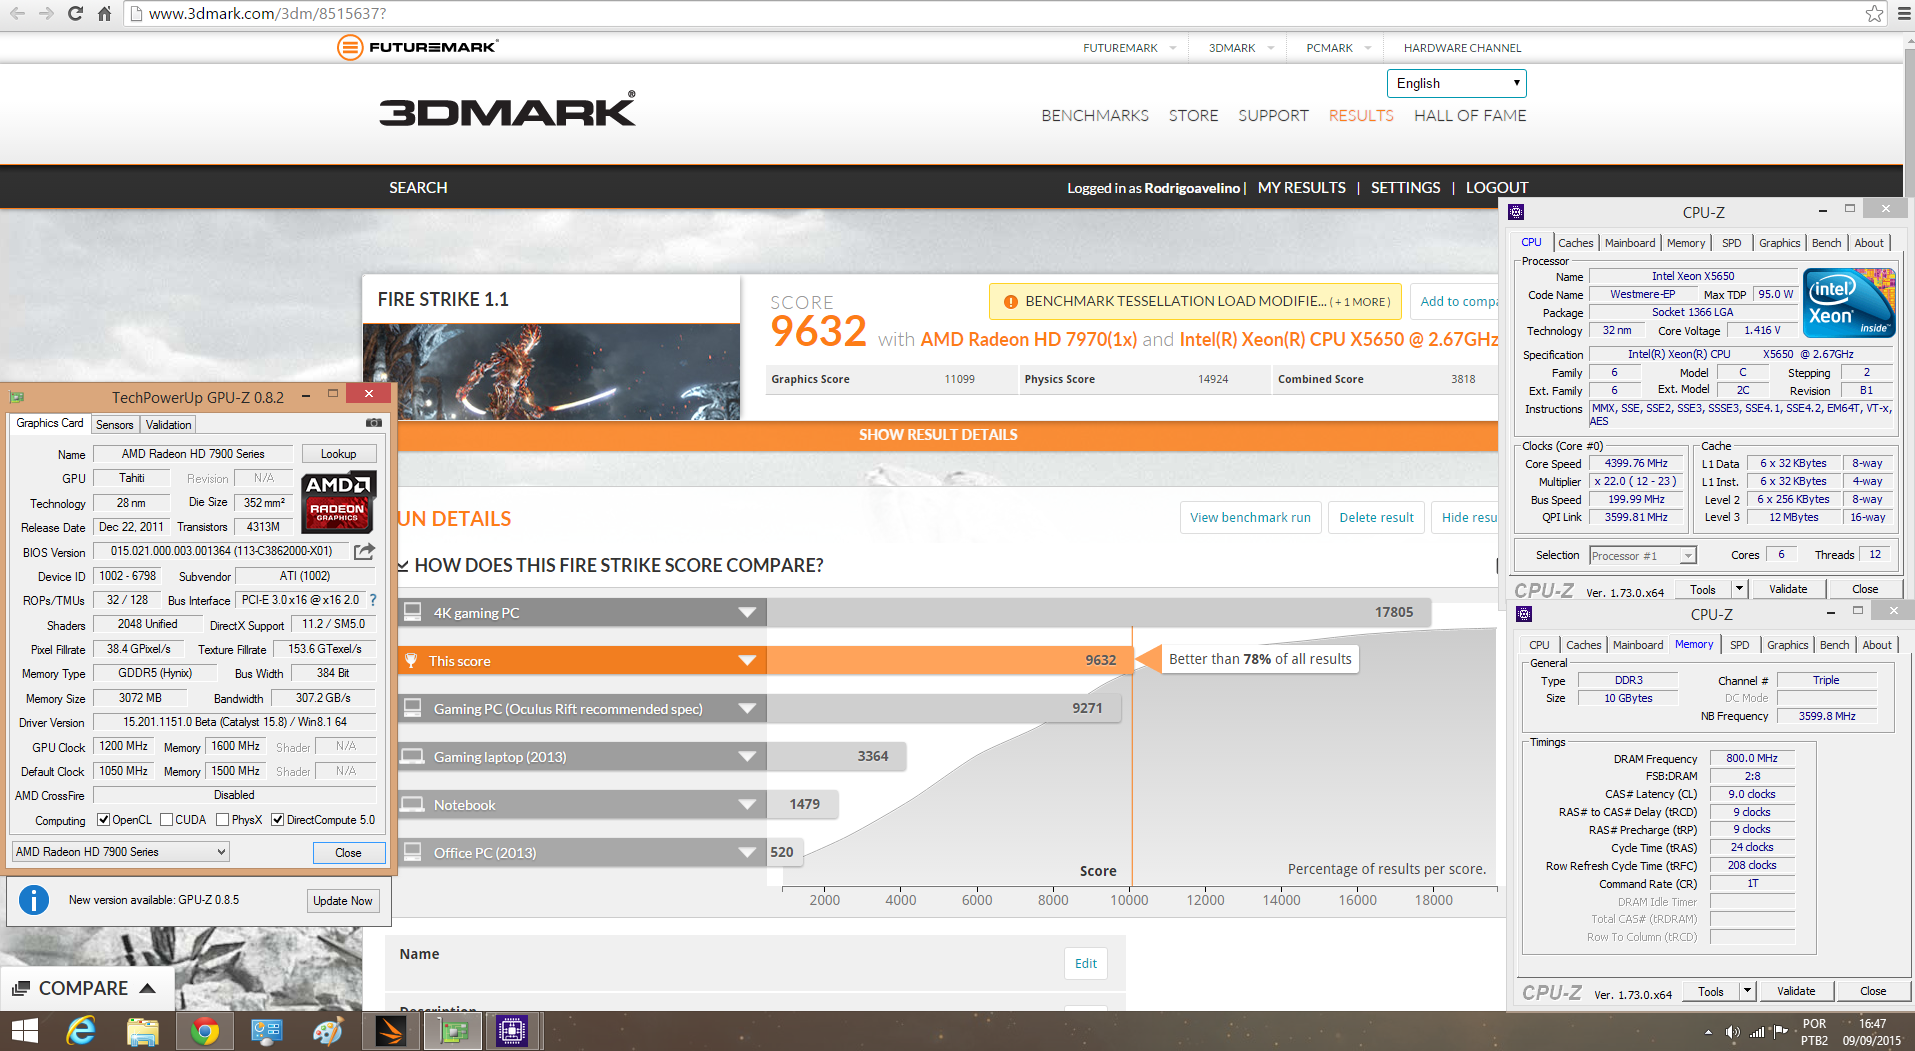
Task: Click the BIOS version export icon in GPU-Z
Action: click(365, 551)
